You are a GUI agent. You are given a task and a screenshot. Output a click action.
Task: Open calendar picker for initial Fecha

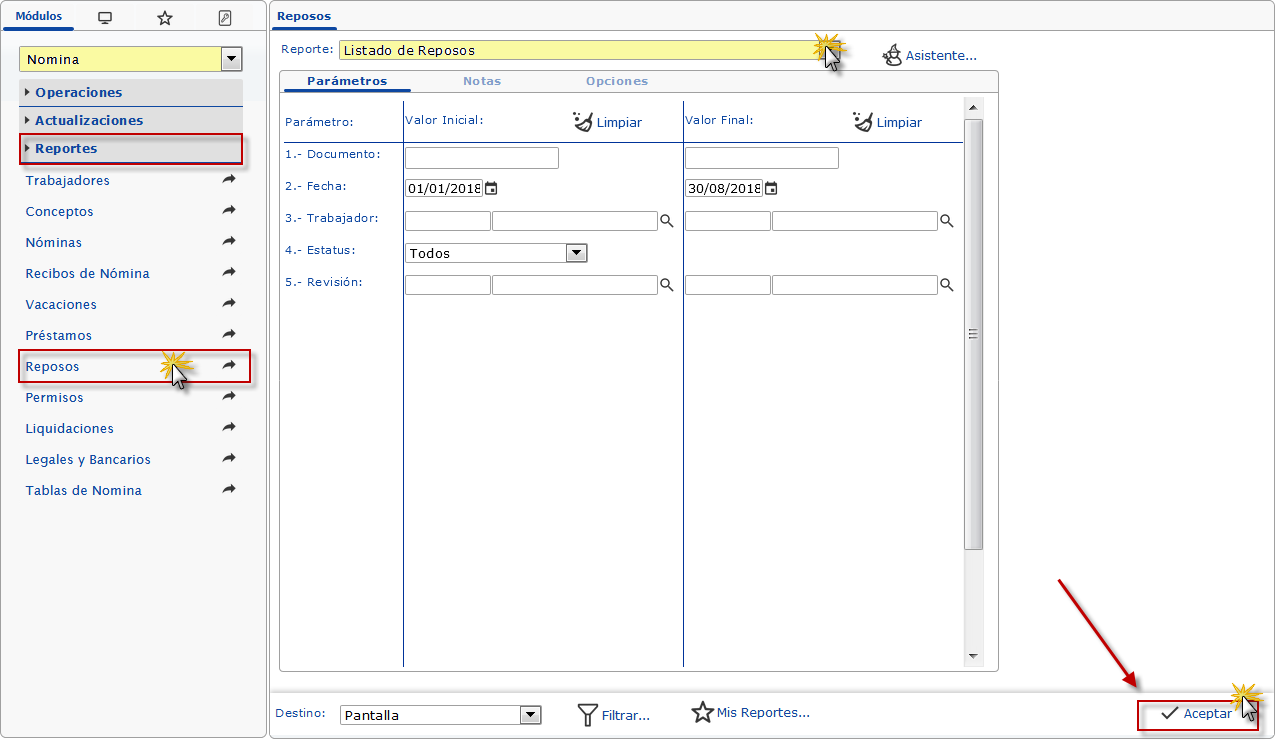[x=491, y=188]
